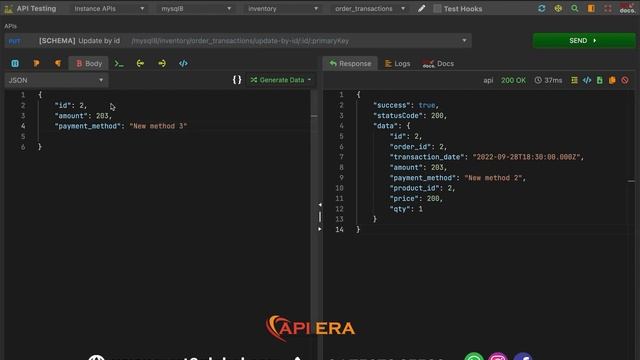Click the API Testing app icon

pyautogui.click(x=8, y=9)
